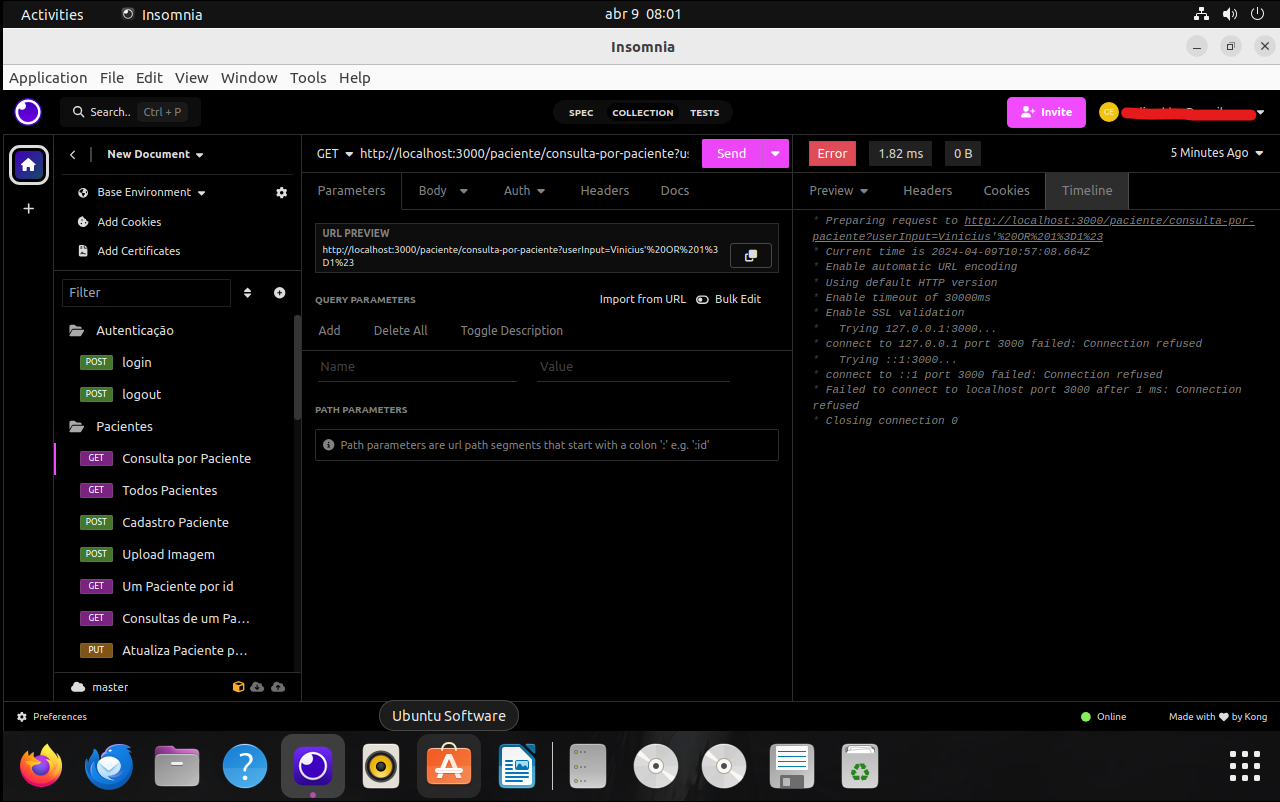Open Rhythmbox from the dock
Image resolution: width=1280 pixels, height=802 pixels.
pos(381,767)
